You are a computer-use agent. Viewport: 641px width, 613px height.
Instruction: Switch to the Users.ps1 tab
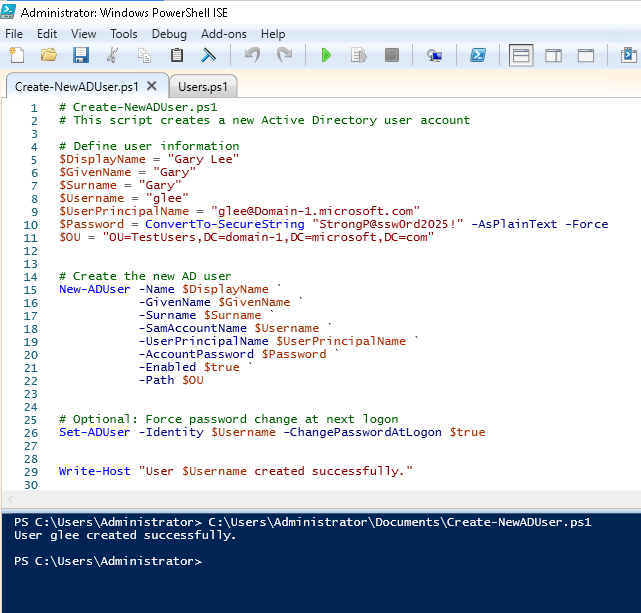click(x=203, y=87)
